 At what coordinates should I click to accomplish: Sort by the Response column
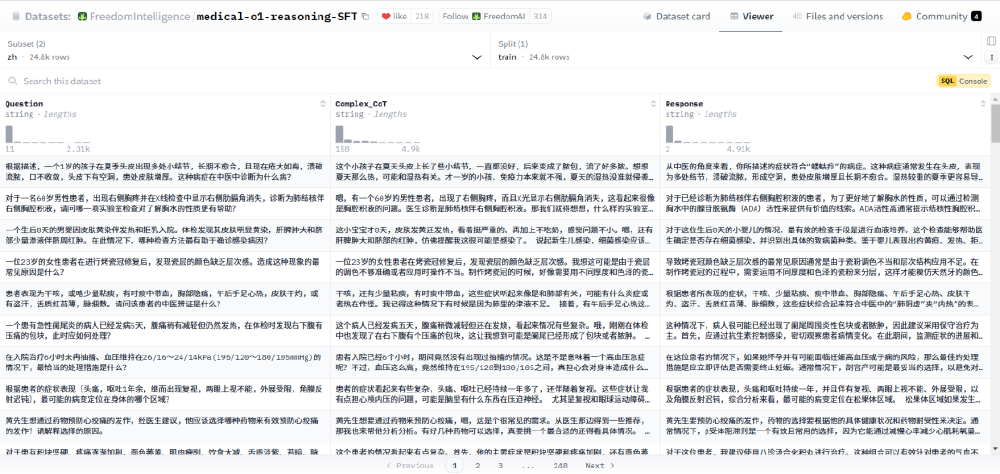click(x=983, y=104)
